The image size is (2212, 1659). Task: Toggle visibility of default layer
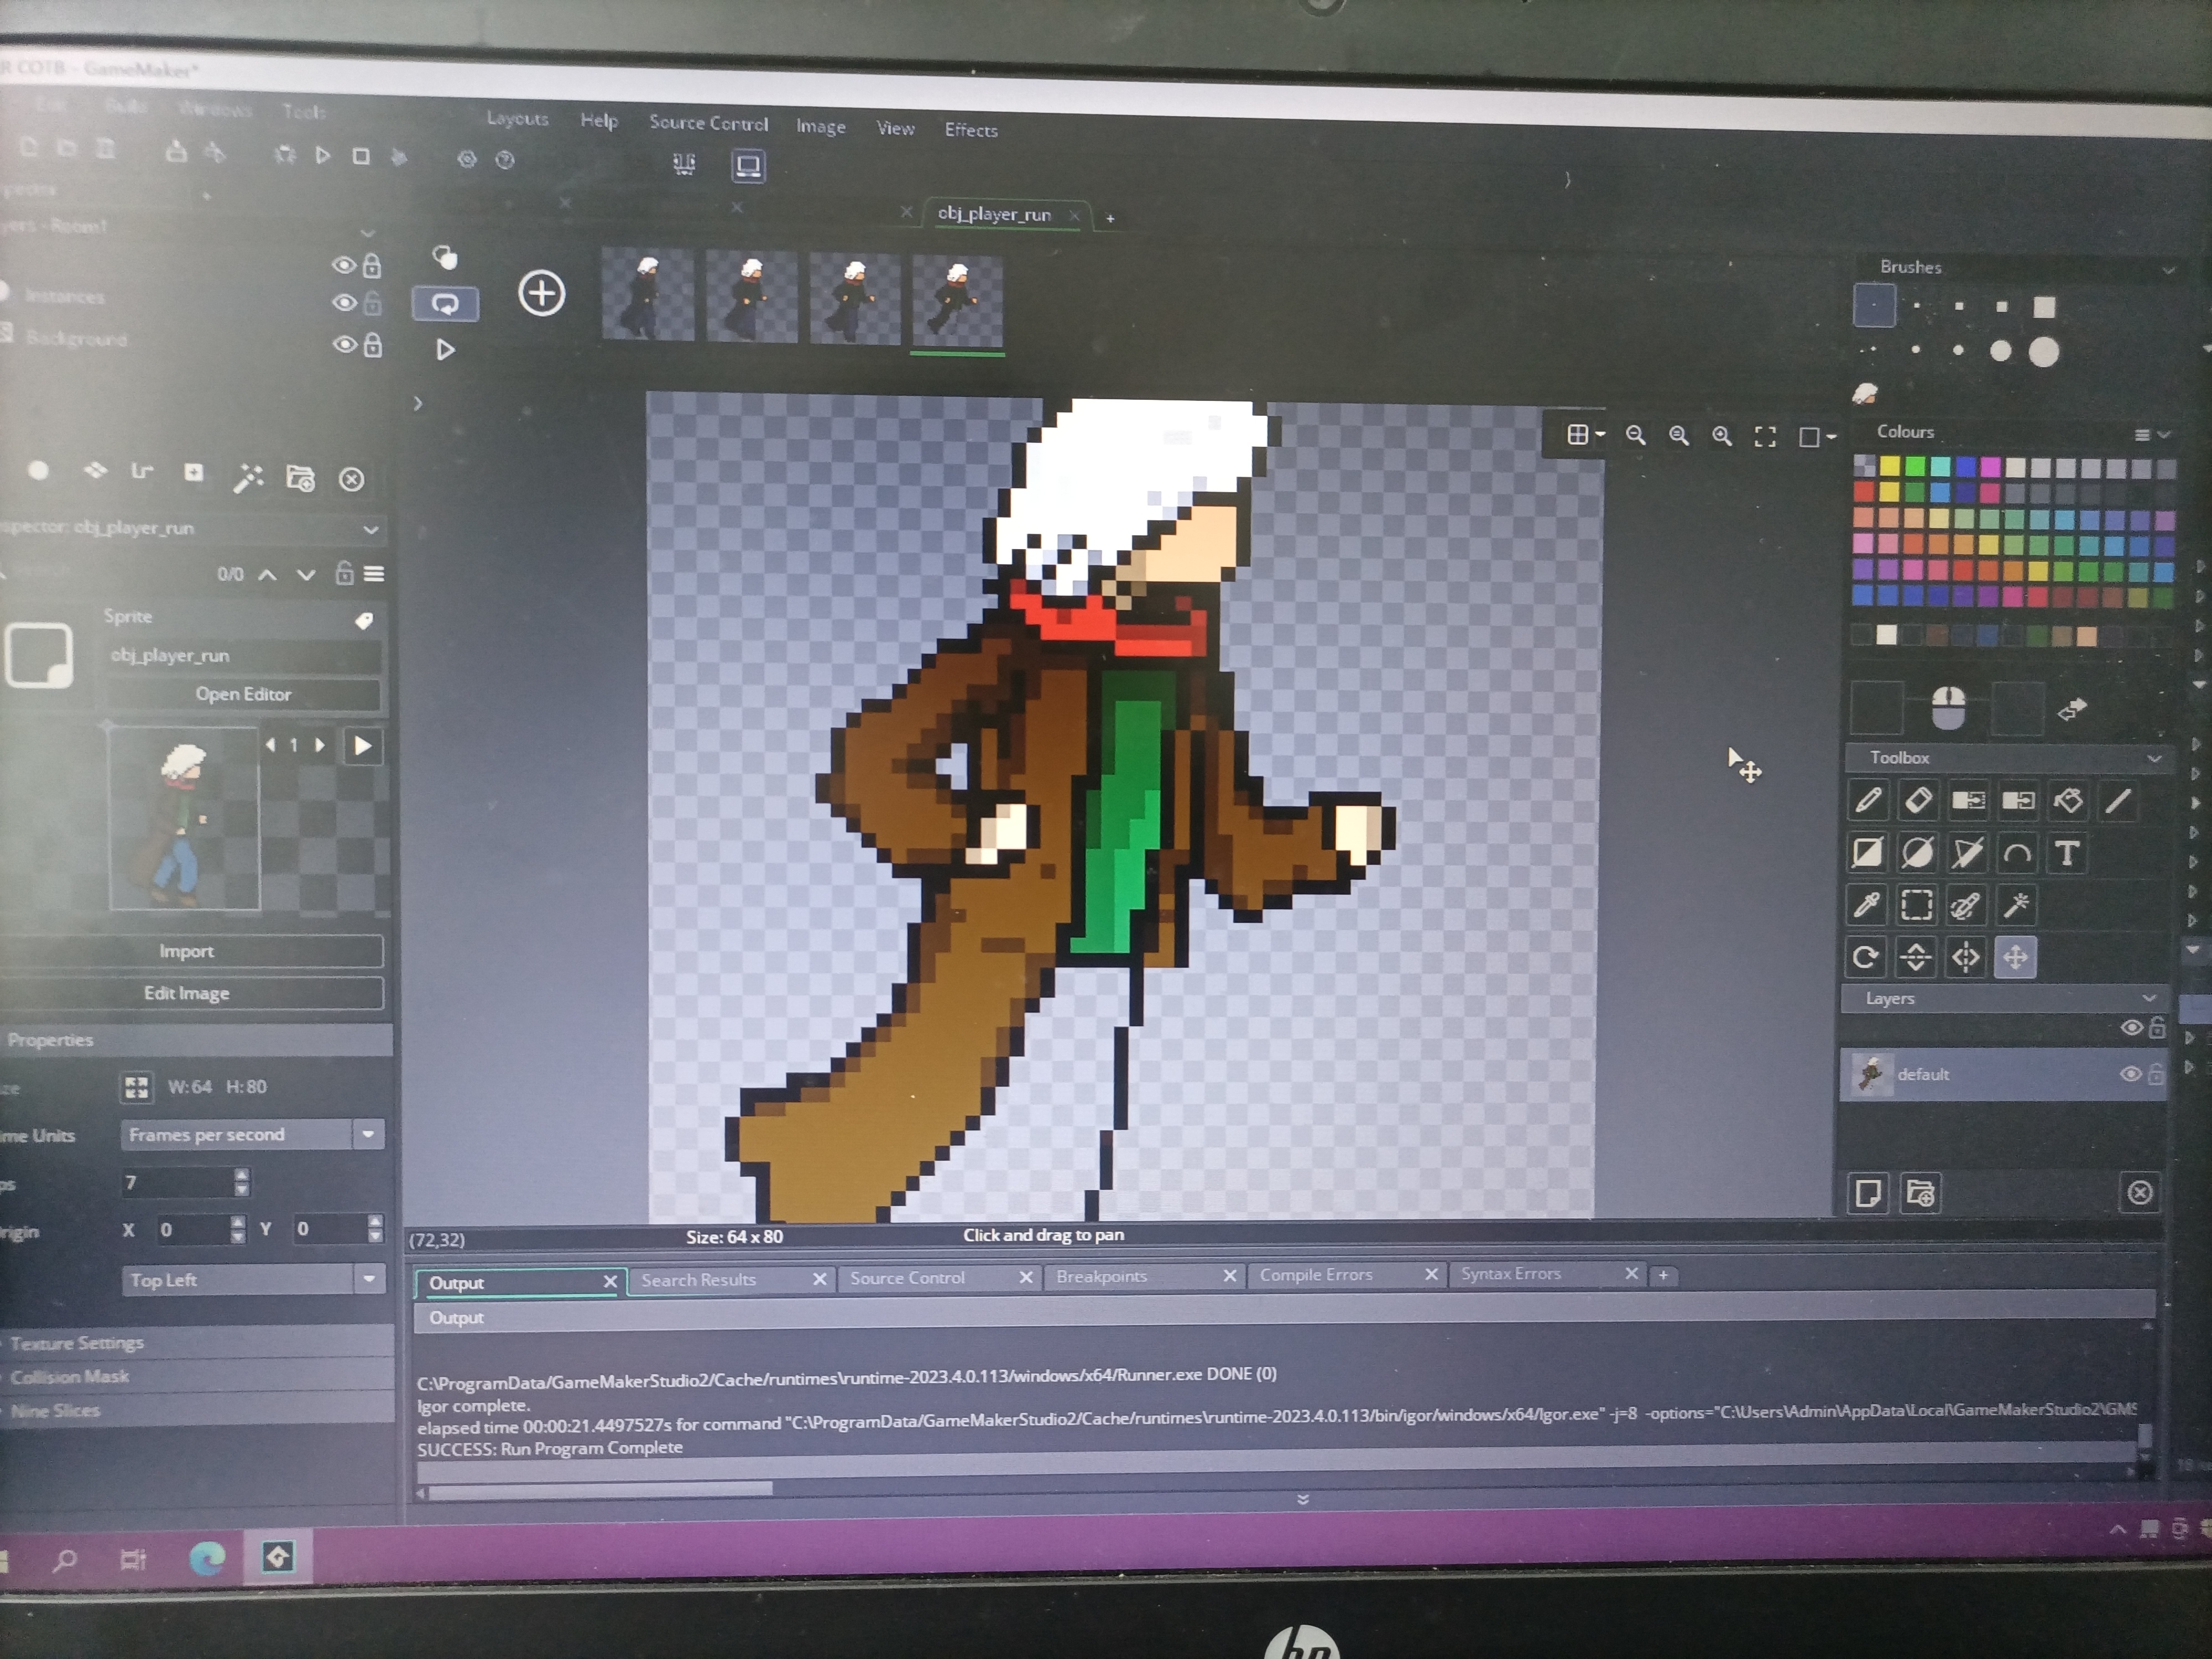pyautogui.click(x=2130, y=1074)
